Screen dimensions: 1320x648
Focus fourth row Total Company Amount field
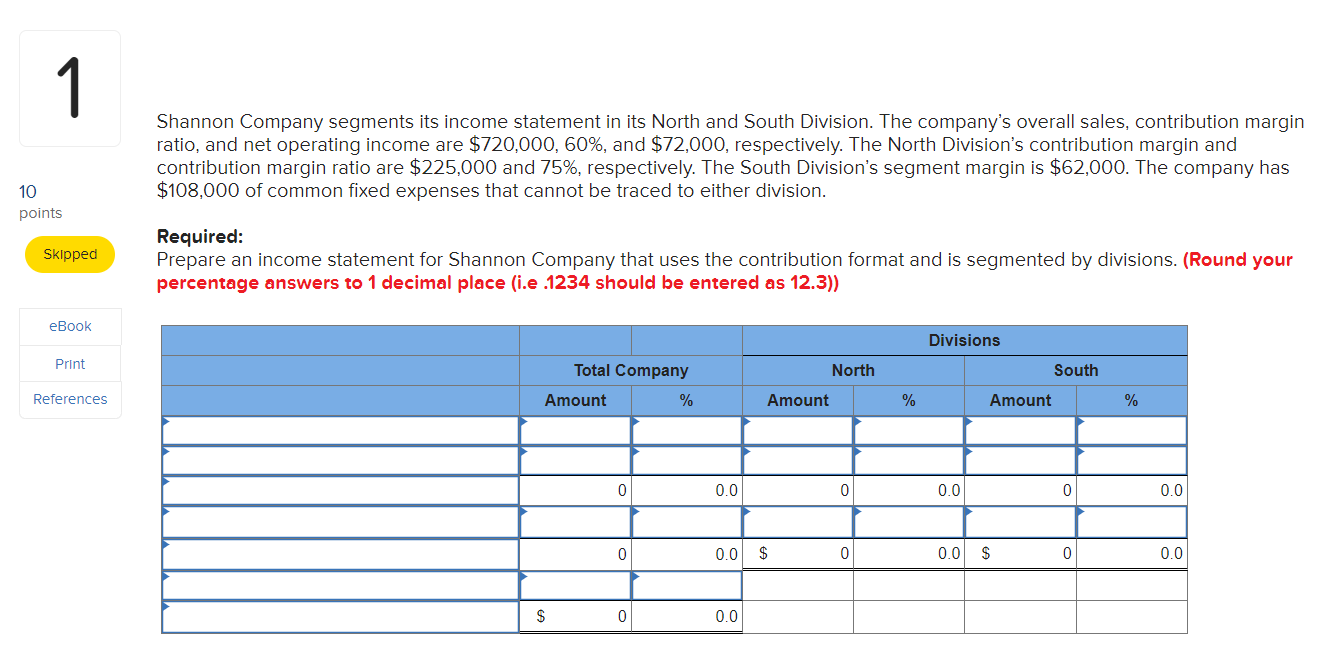(x=575, y=522)
